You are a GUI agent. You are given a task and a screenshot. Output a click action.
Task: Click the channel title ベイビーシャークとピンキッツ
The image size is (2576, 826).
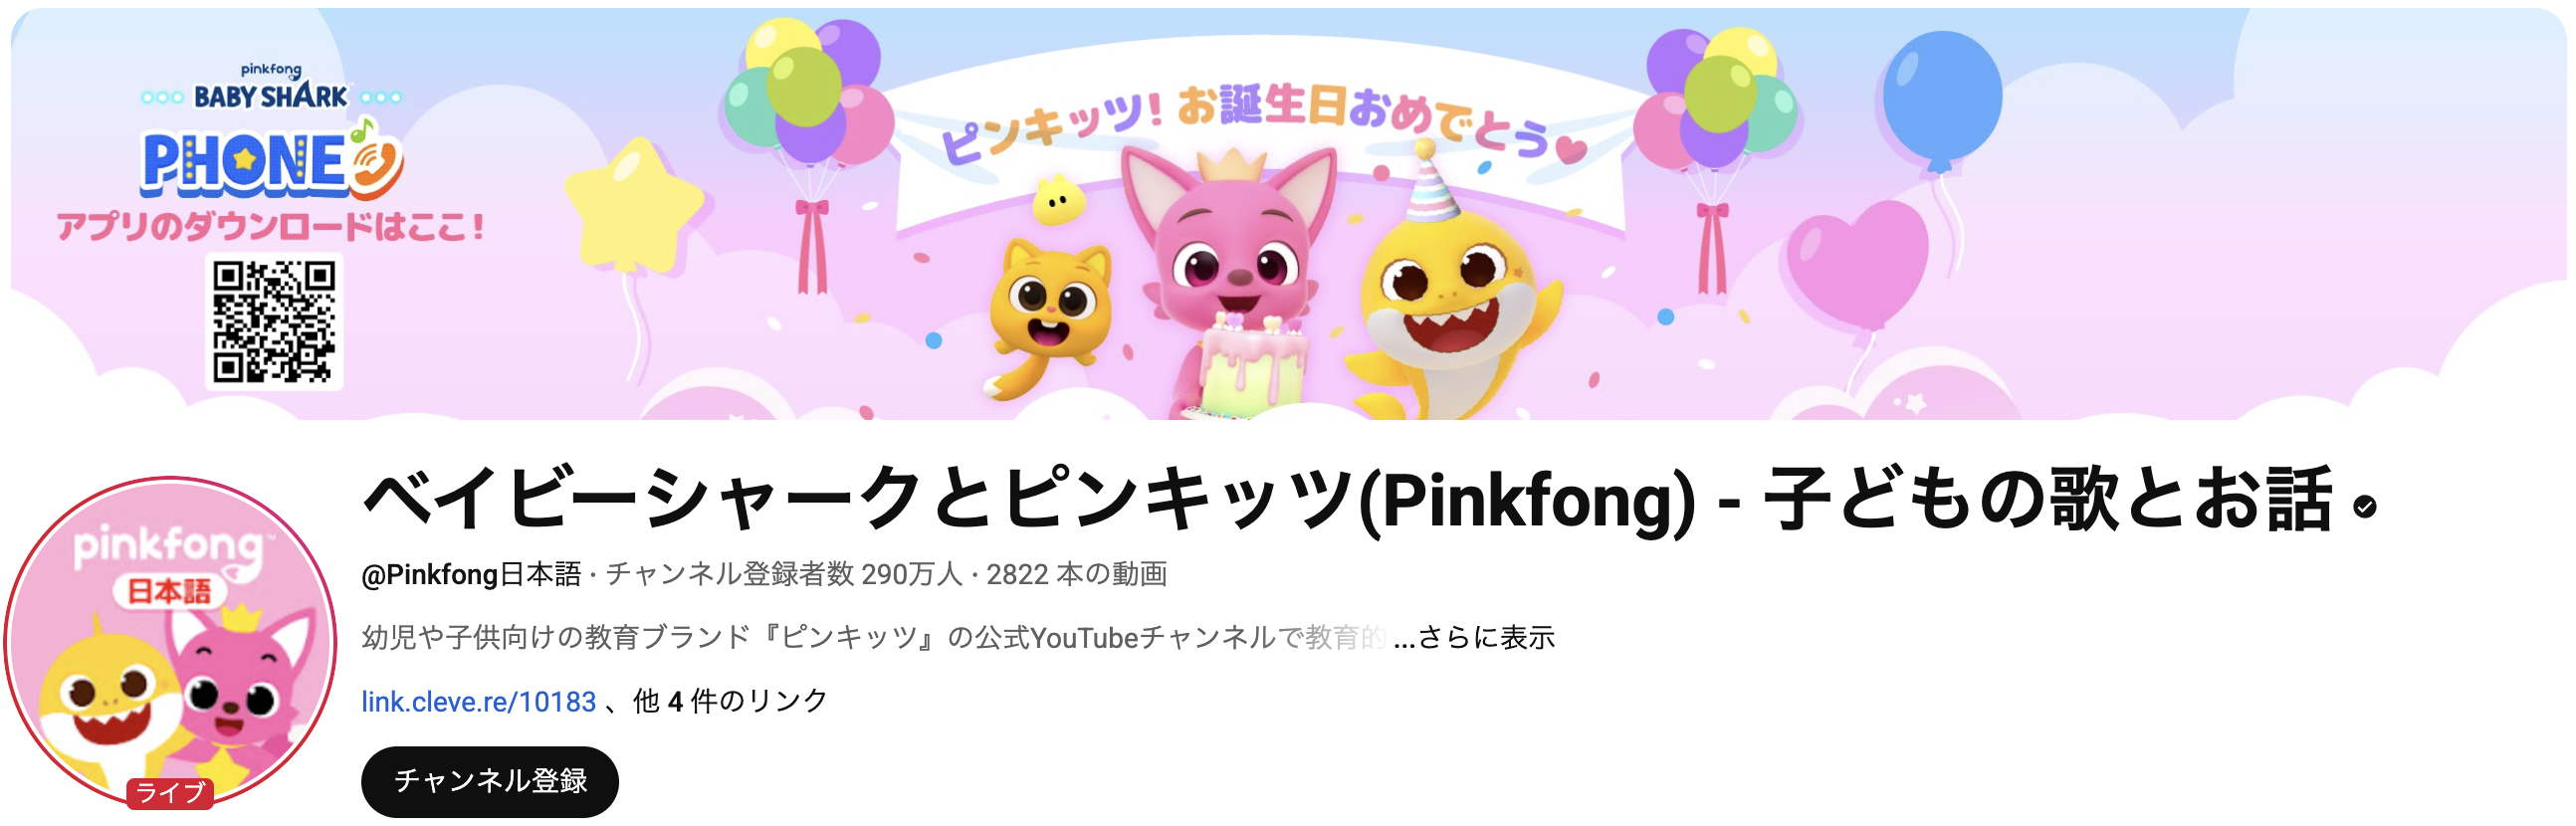pos(860,499)
